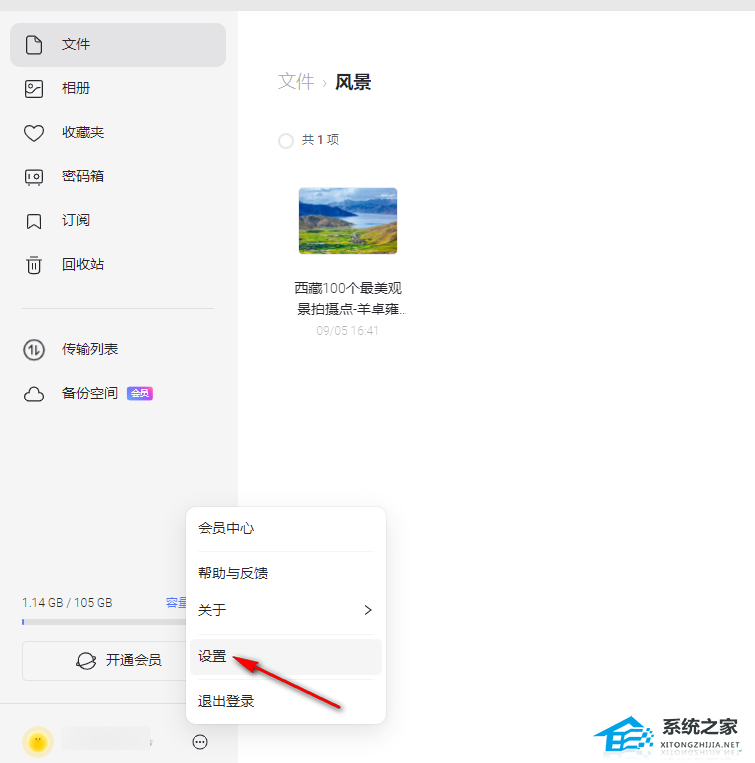Expand the 关于 submenu arrow
This screenshot has width=755, height=763.
[x=368, y=610]
